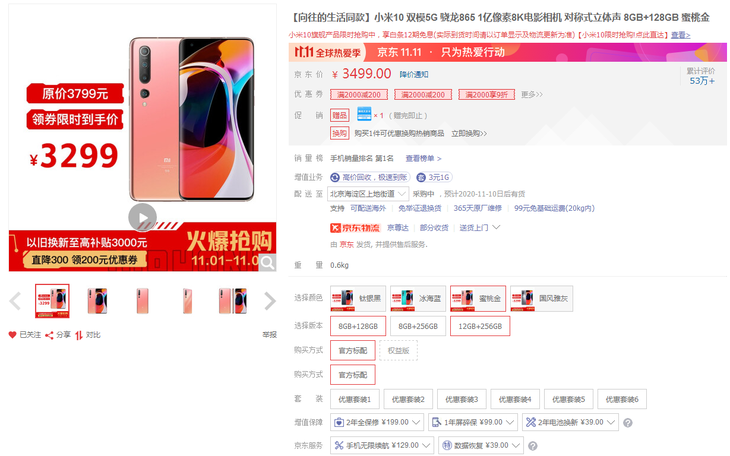
Task: Select the 冰海蓝 color option
Action: click(x=418, y=298)
